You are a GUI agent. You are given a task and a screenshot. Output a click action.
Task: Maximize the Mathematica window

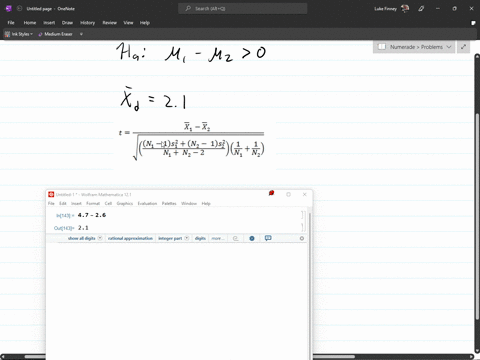pyautogui.click(x=288, y=194)
